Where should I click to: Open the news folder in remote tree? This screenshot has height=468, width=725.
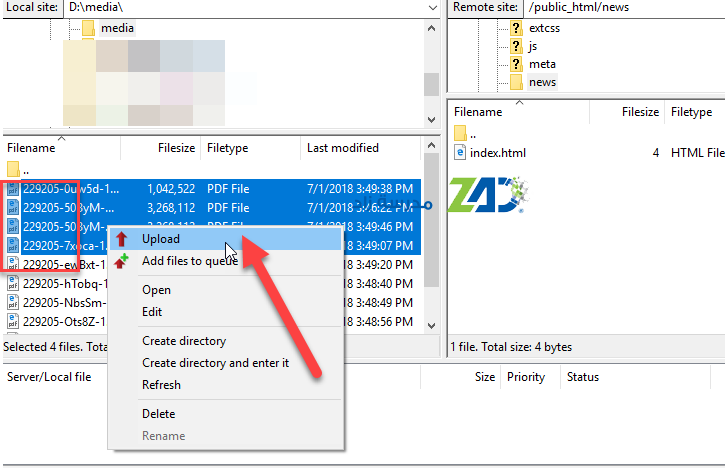(x=542, y=82)
